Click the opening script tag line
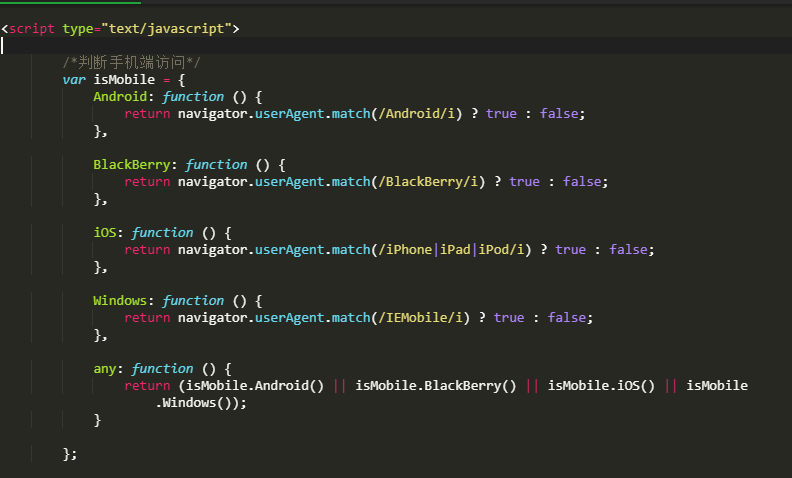792x478 pixels. pos(120,29)
